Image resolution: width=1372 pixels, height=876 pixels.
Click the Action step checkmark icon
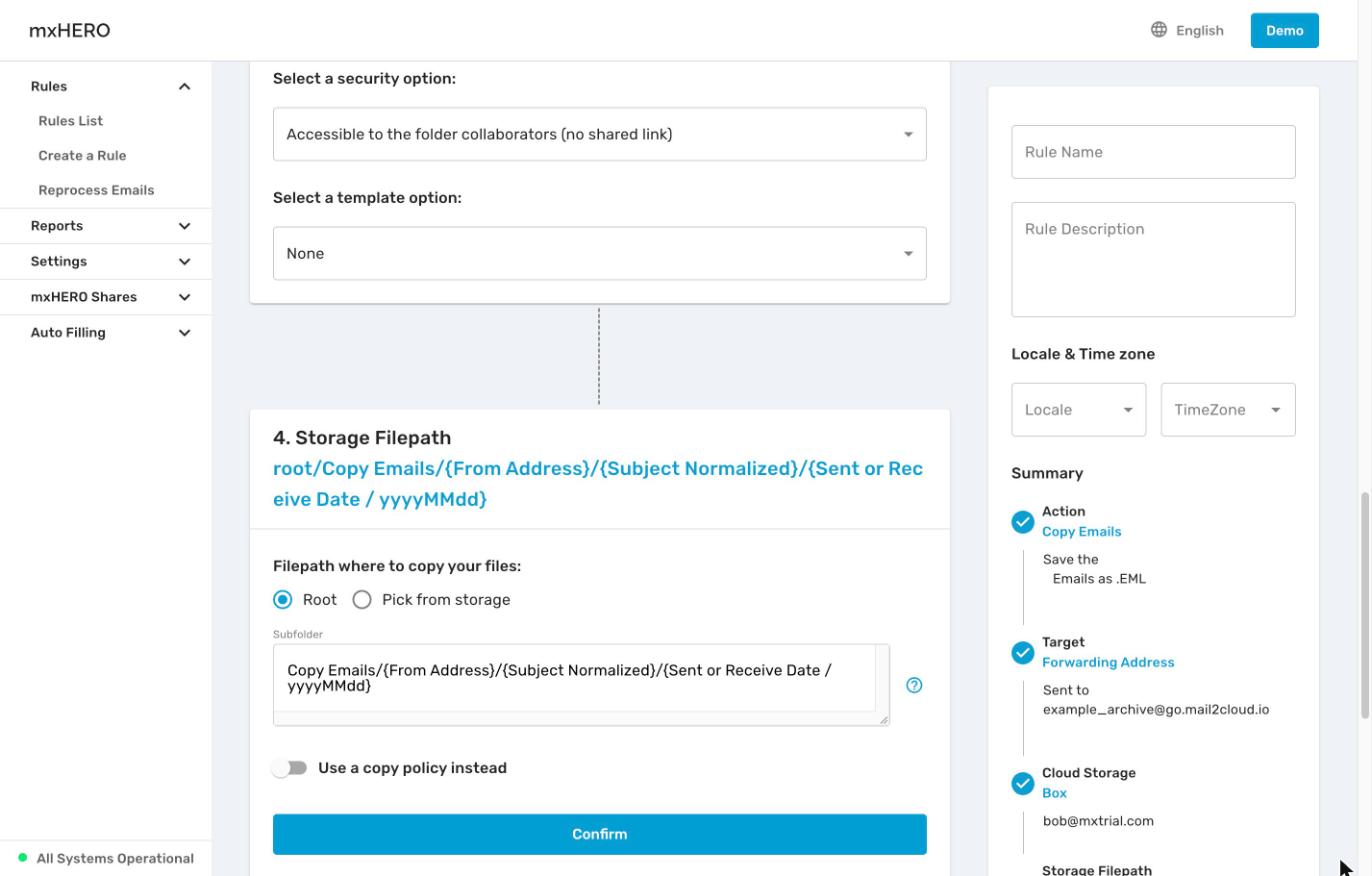(x=1022, y=522)
